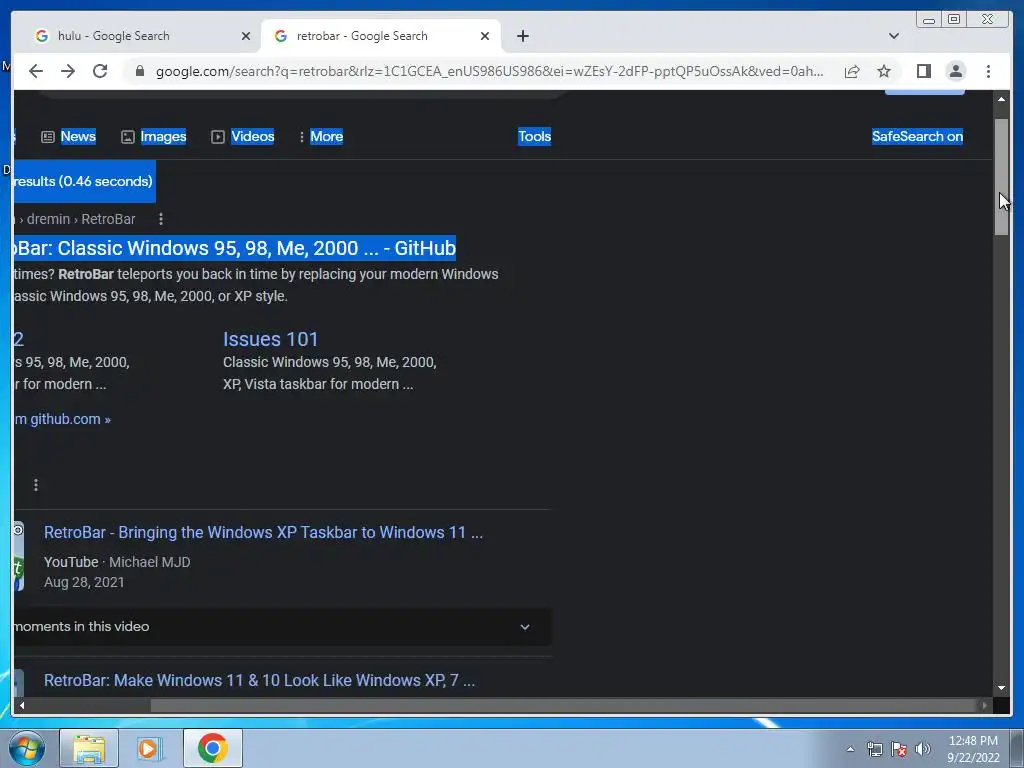This screenshot has height=768, width=1024.
Task: Select the retrobar Google Search tab
Action: coord(380,36)
